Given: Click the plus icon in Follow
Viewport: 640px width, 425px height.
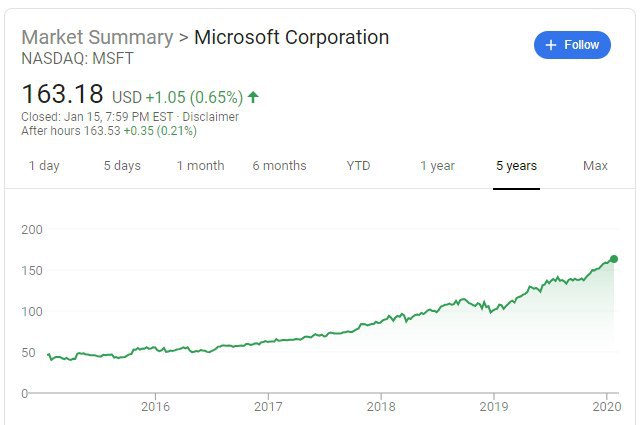Looking at the screenshot, I should tap(550, 45).
